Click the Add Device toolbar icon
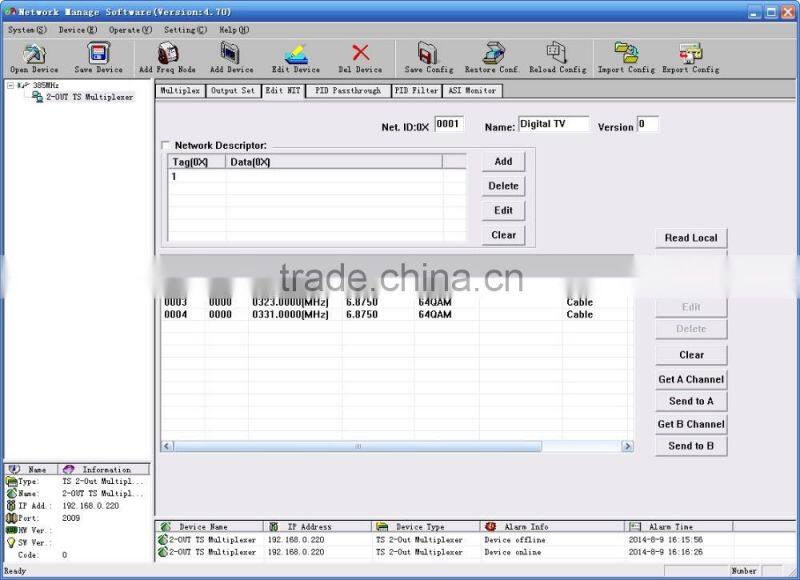The width and height of the screenshot is (800, 580). (x=232, y=57)
